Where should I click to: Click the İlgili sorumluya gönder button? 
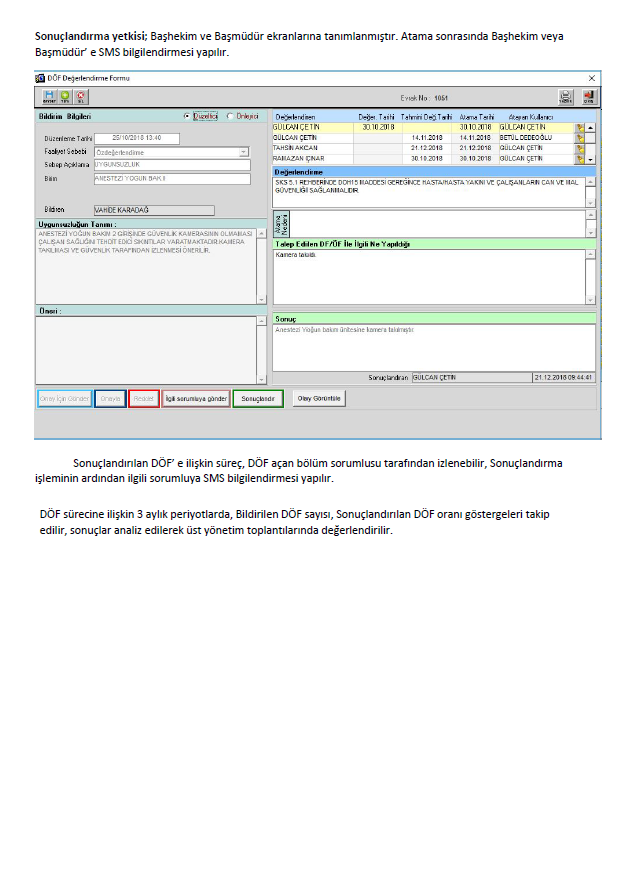[196, 398]
